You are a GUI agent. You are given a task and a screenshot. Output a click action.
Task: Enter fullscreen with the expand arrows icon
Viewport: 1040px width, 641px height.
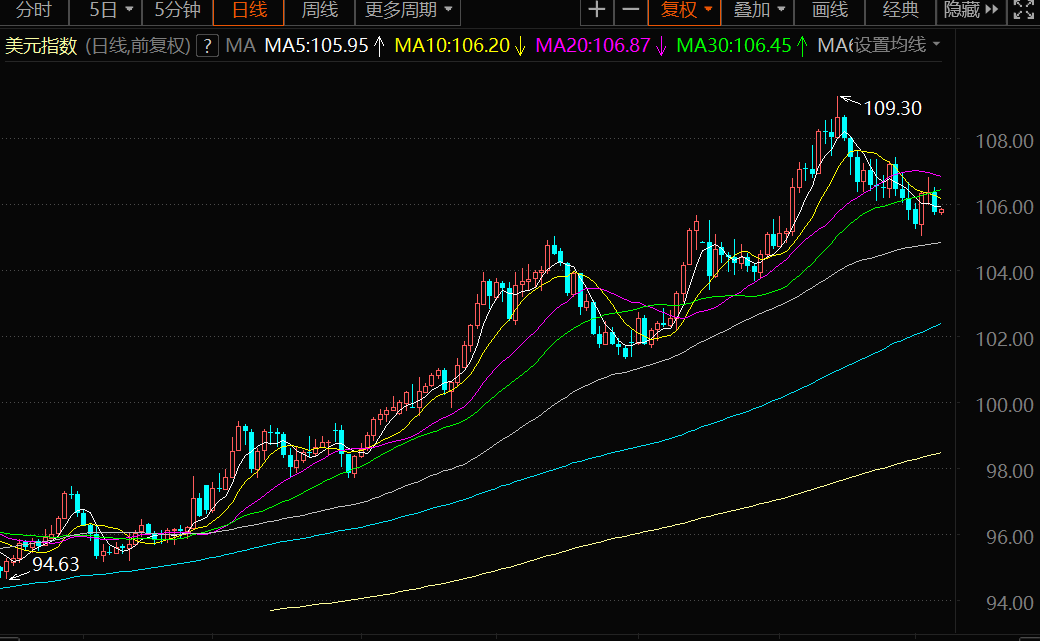click(1023, 11)
